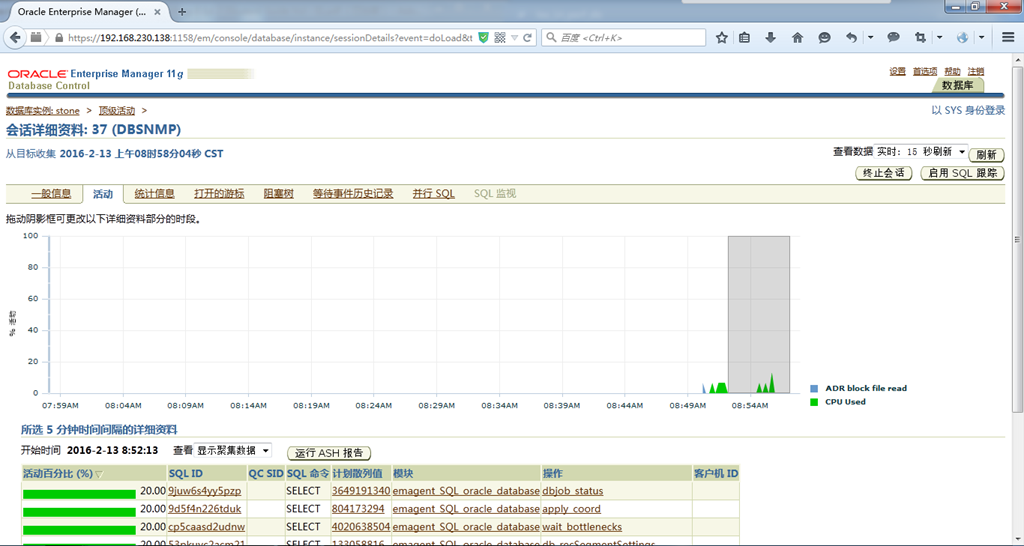Open the 9juw6s4yy5pzp SQL ID link

point(204,491)
